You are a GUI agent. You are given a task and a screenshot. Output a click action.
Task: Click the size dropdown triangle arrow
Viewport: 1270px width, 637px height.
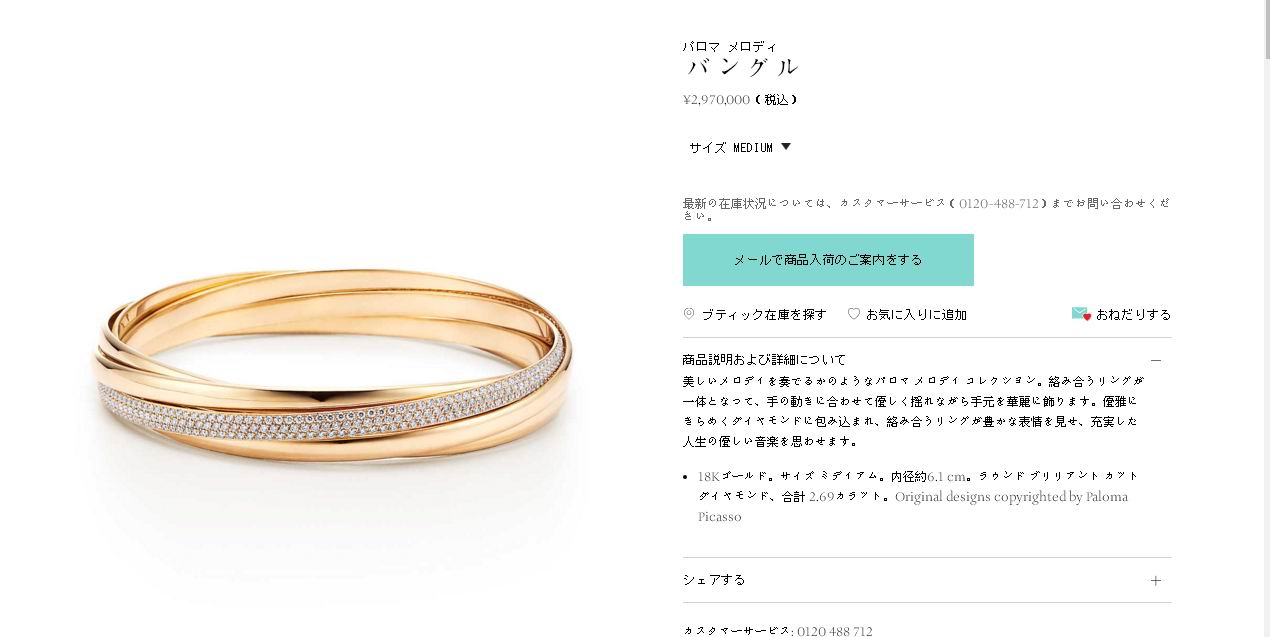coord(786,146)
